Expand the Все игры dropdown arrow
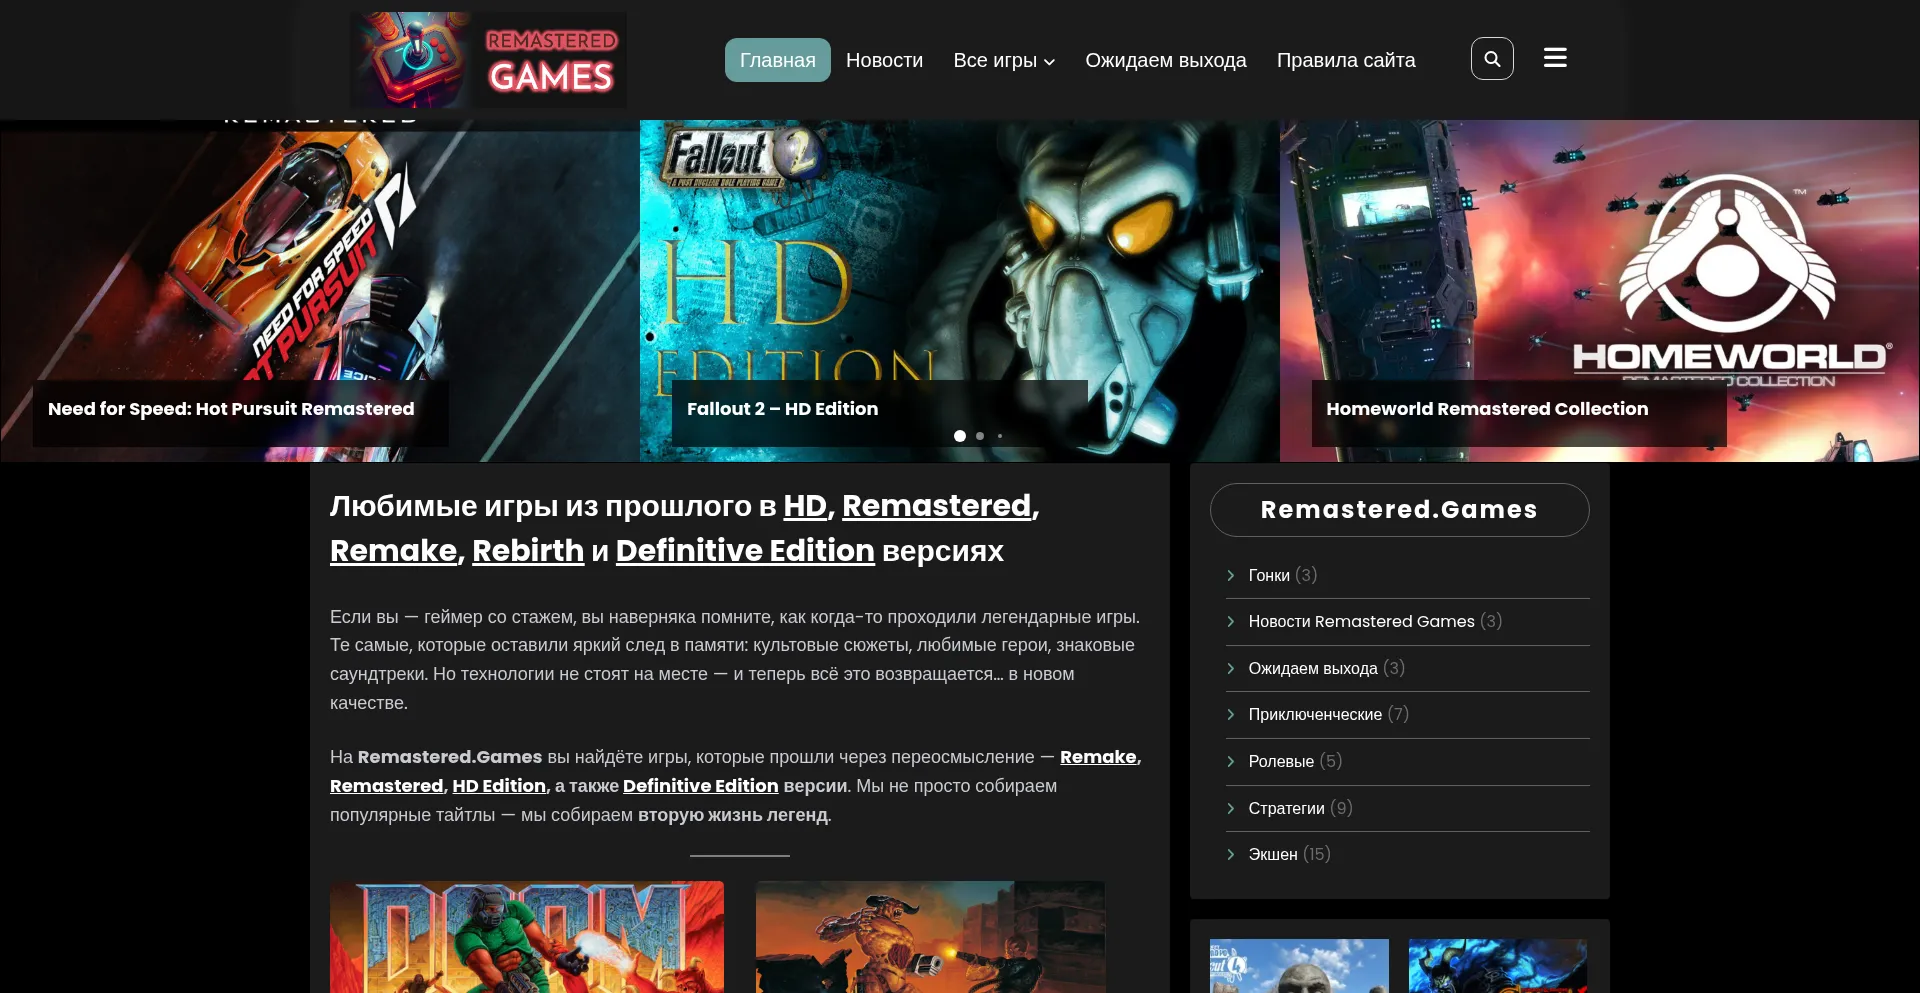1920x993 pixels. point(1049,62)
